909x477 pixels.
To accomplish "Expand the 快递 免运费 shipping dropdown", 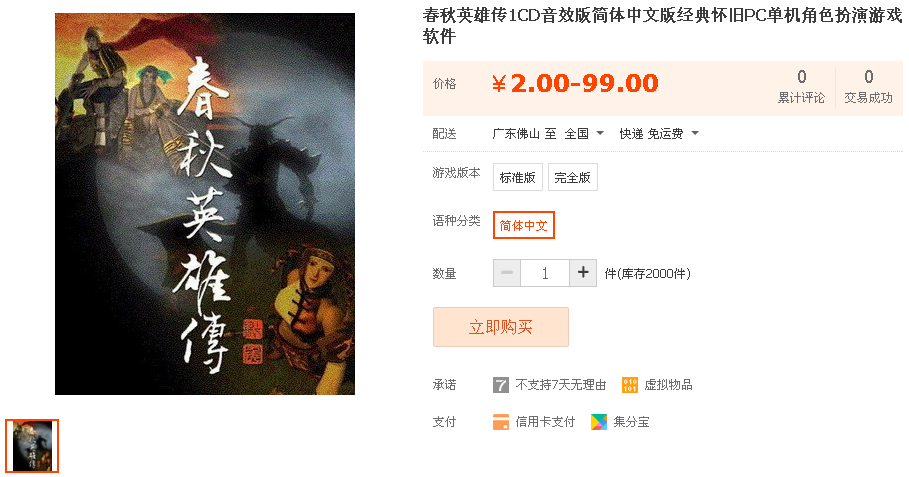I will pos(659,134).
